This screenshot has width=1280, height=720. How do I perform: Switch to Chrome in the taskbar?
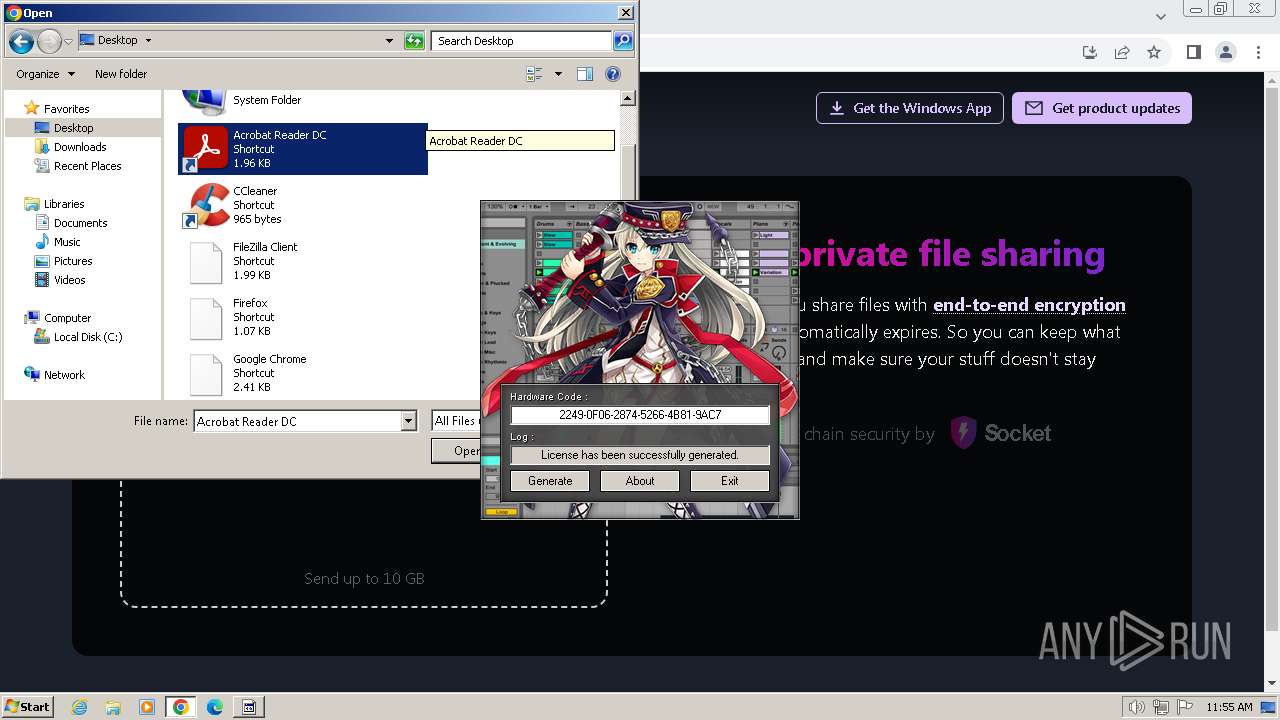(181, 707)
